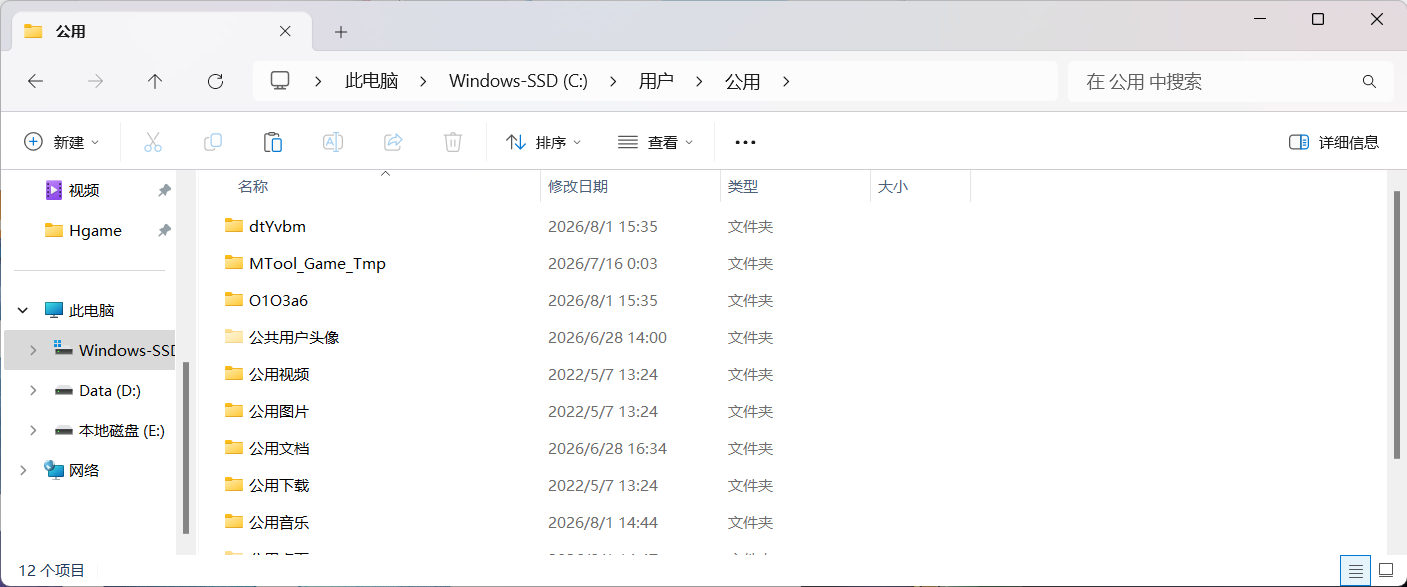
Task: Click 用户 breadcrumb in address bar
Action: (656, 82)
